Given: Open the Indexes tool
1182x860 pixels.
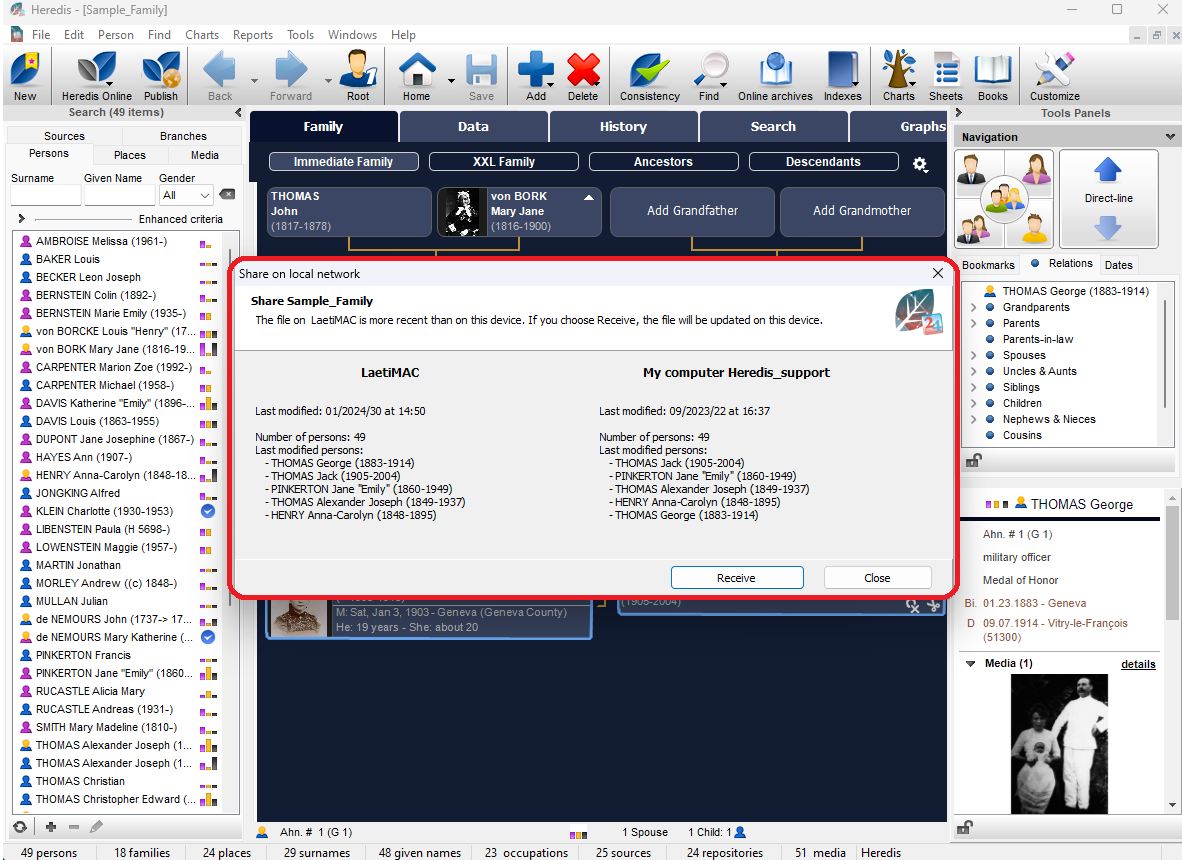Looking at the screenshot, I should pyautogui.click(x=842, y=76).
